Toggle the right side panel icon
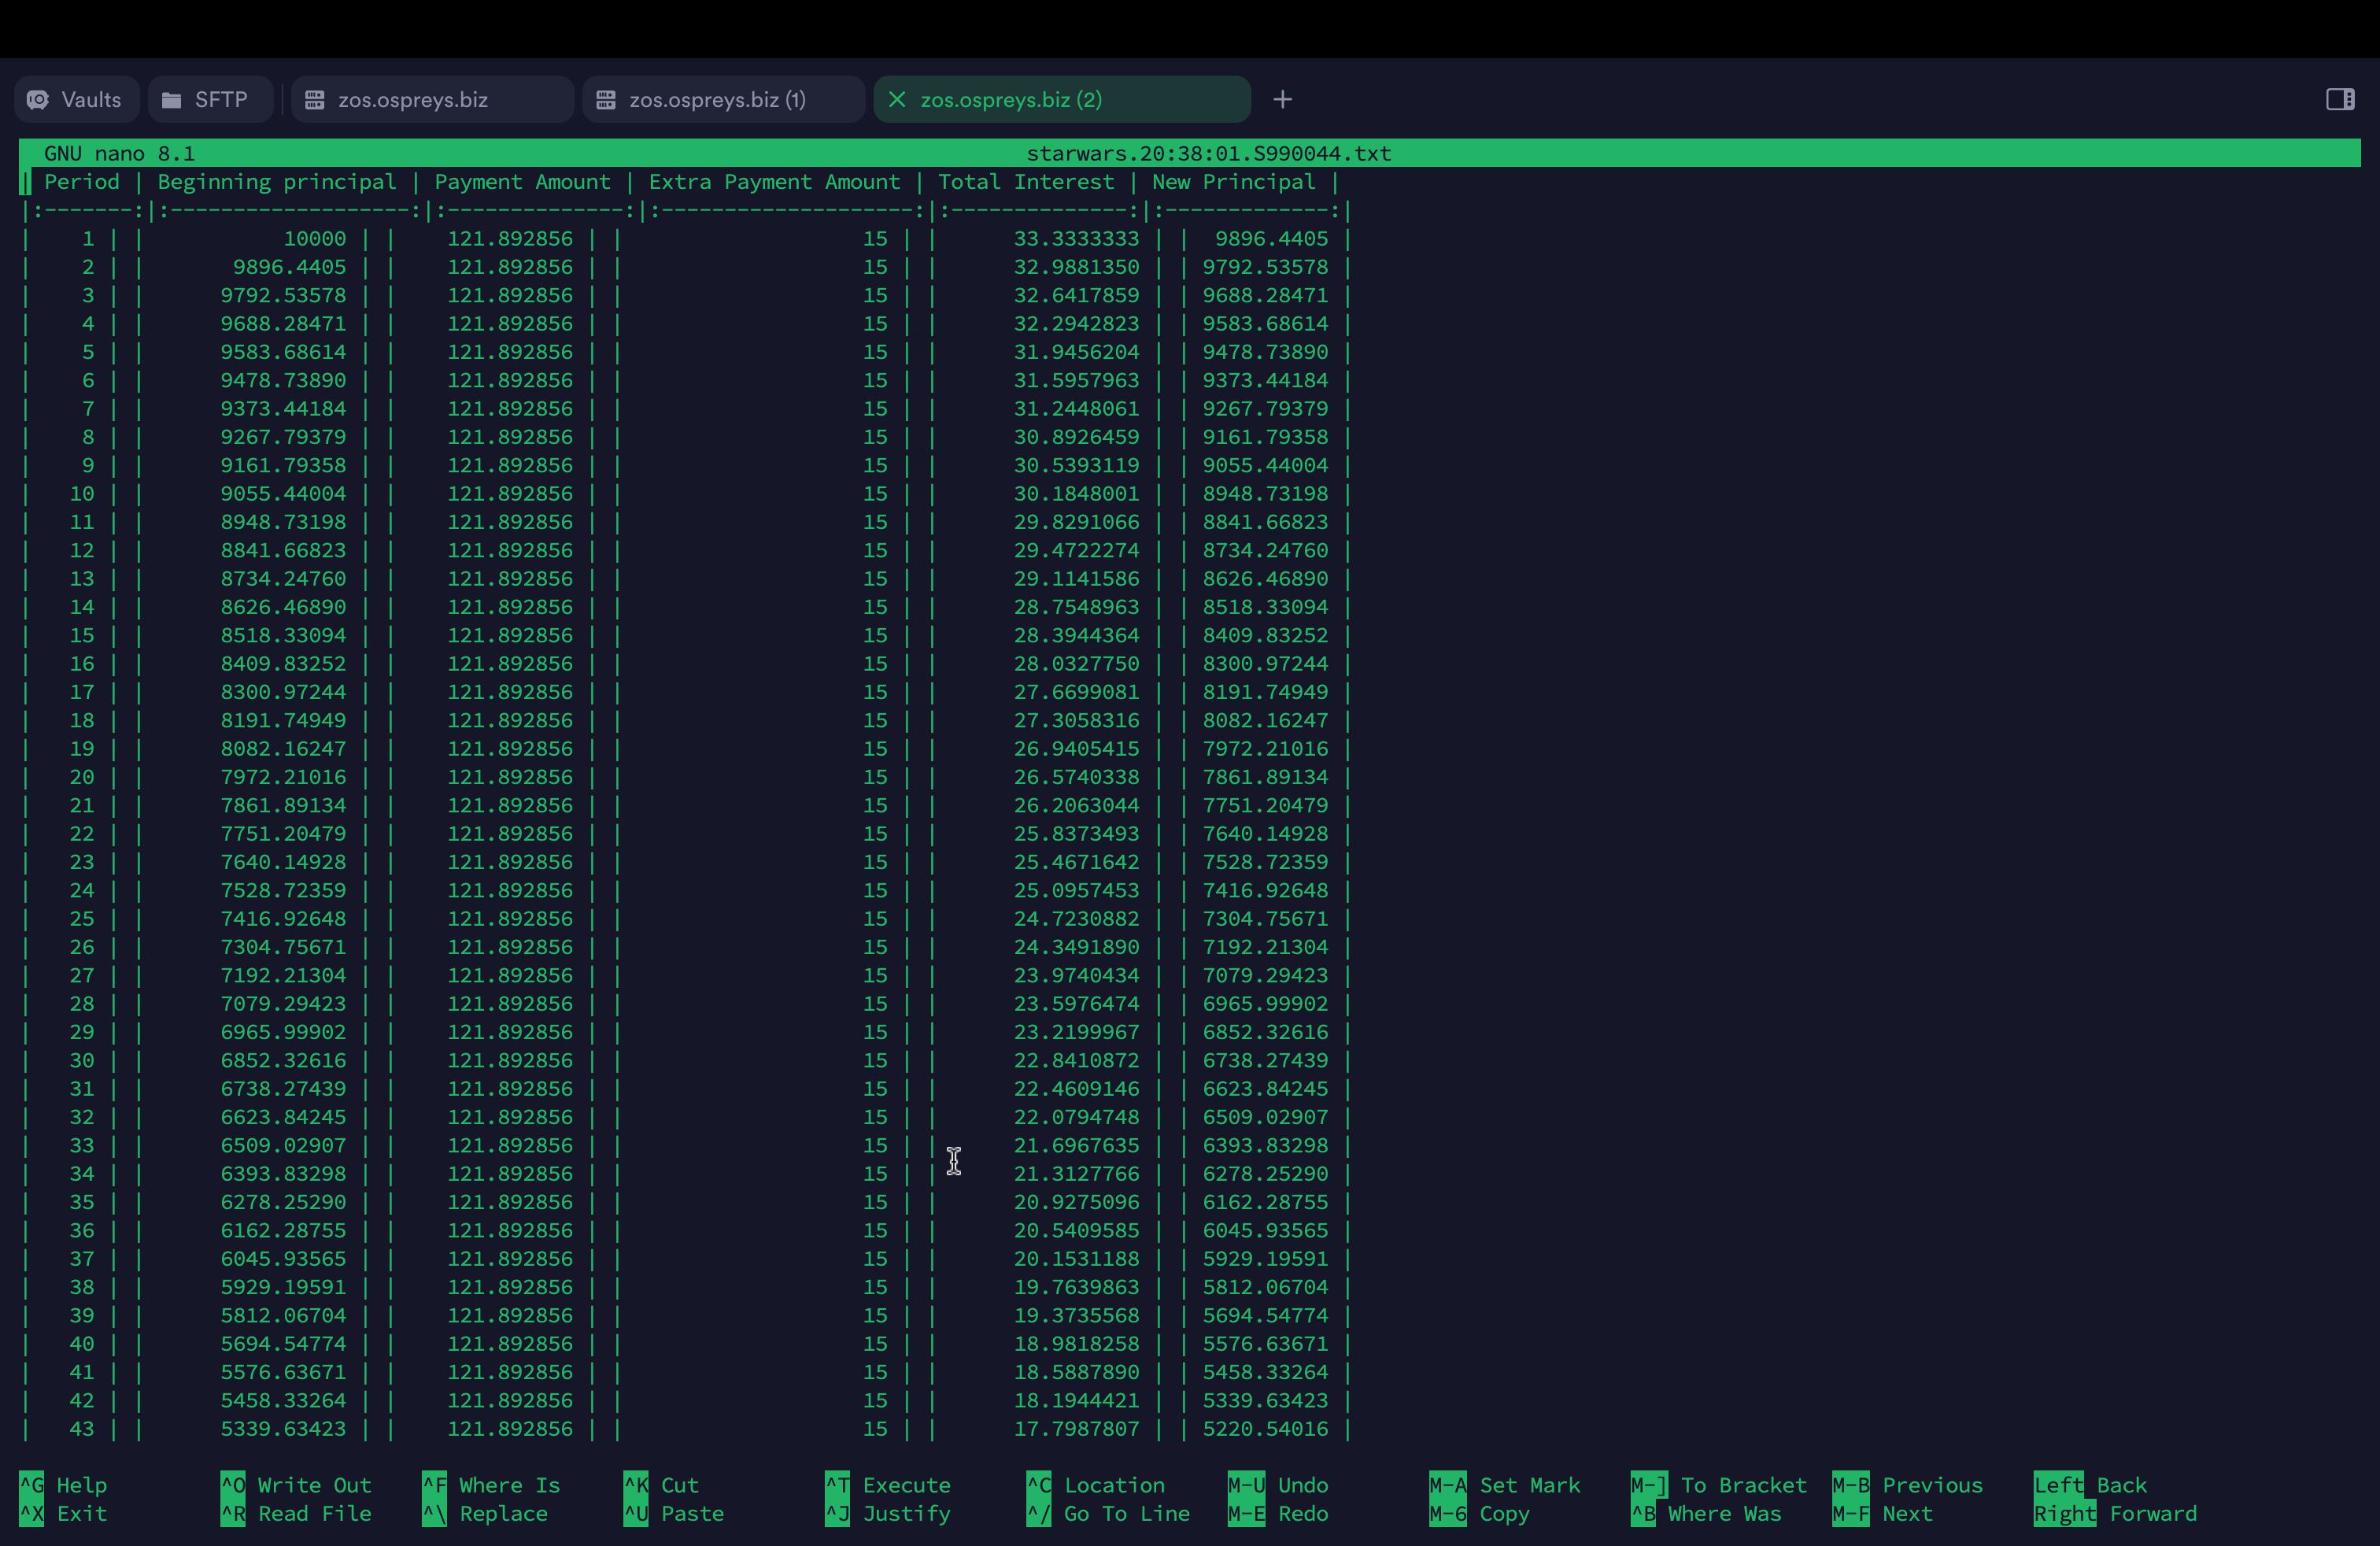The width and height of the screenshot is (2380, 1546). pyautogui.click(x=2340, y=100)
